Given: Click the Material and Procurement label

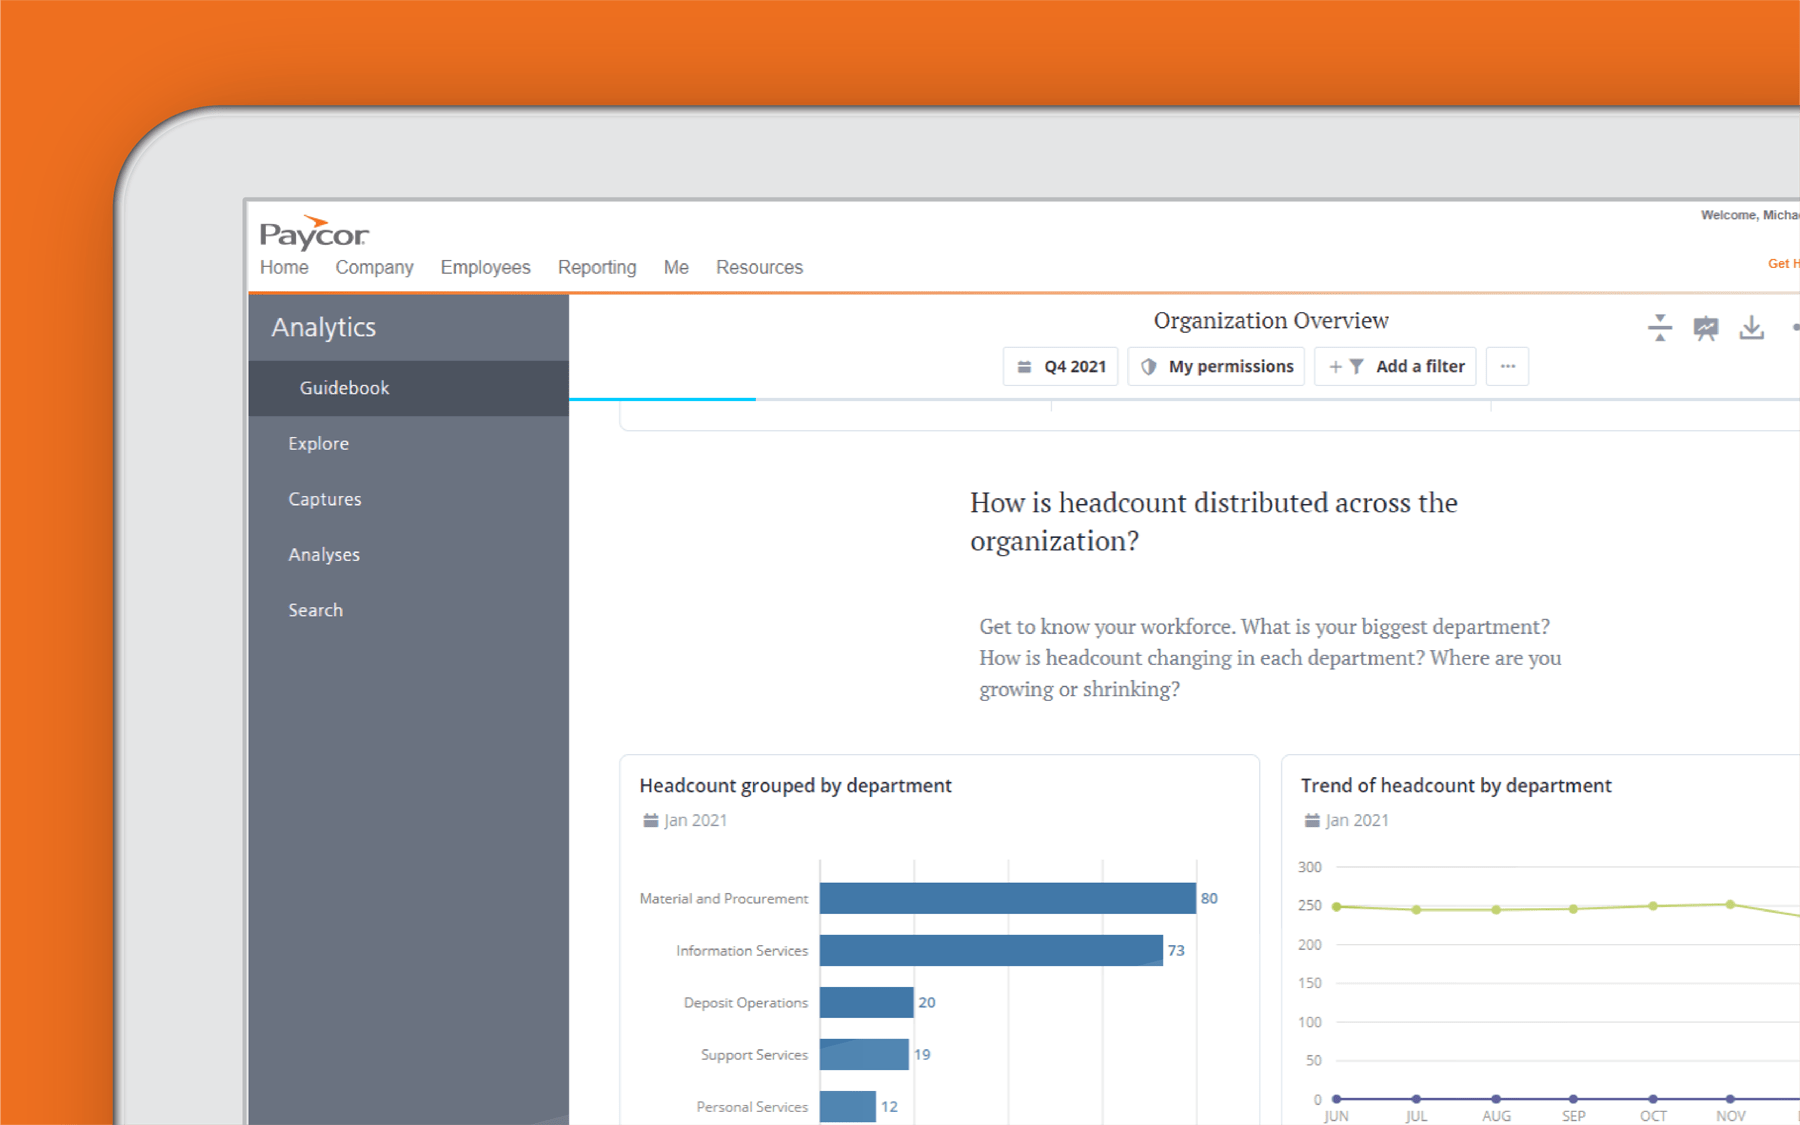Looking at the screenshot, I should point(723,898).
